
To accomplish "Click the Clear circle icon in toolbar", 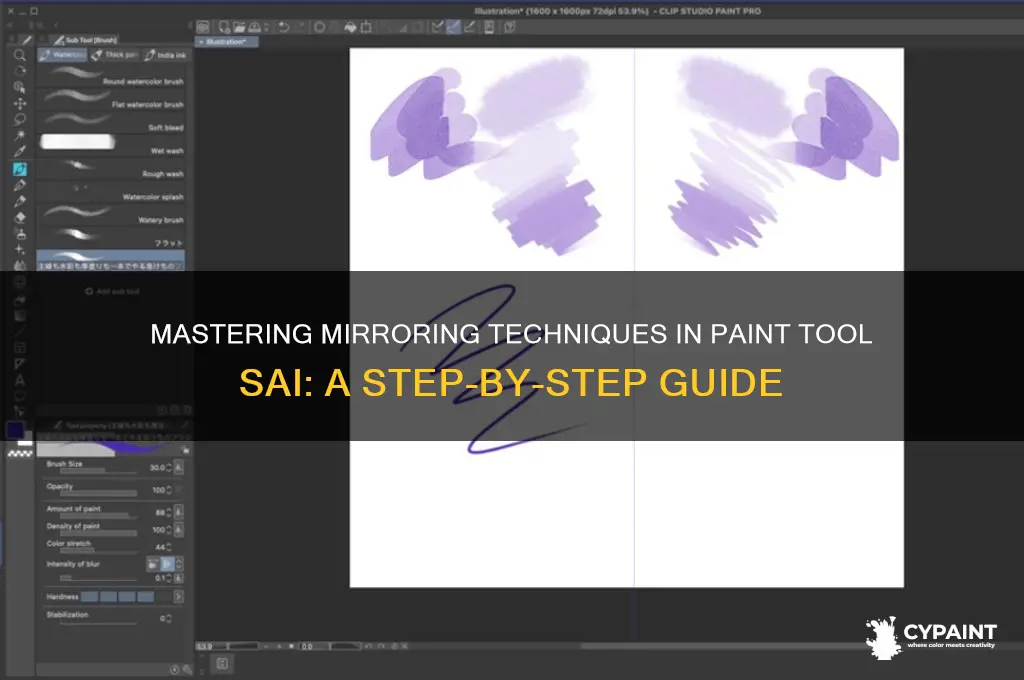I will 319,27.
